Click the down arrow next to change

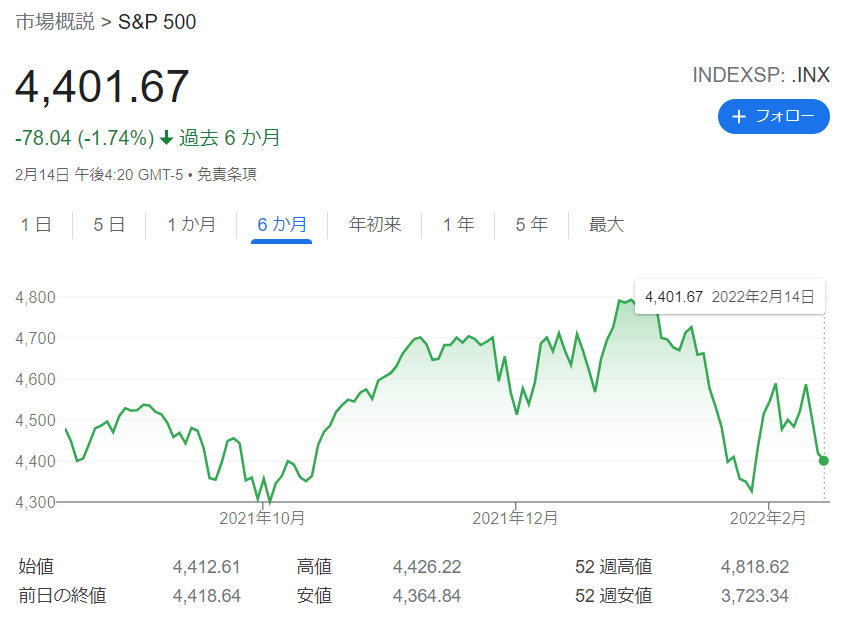tap(167, 138)
